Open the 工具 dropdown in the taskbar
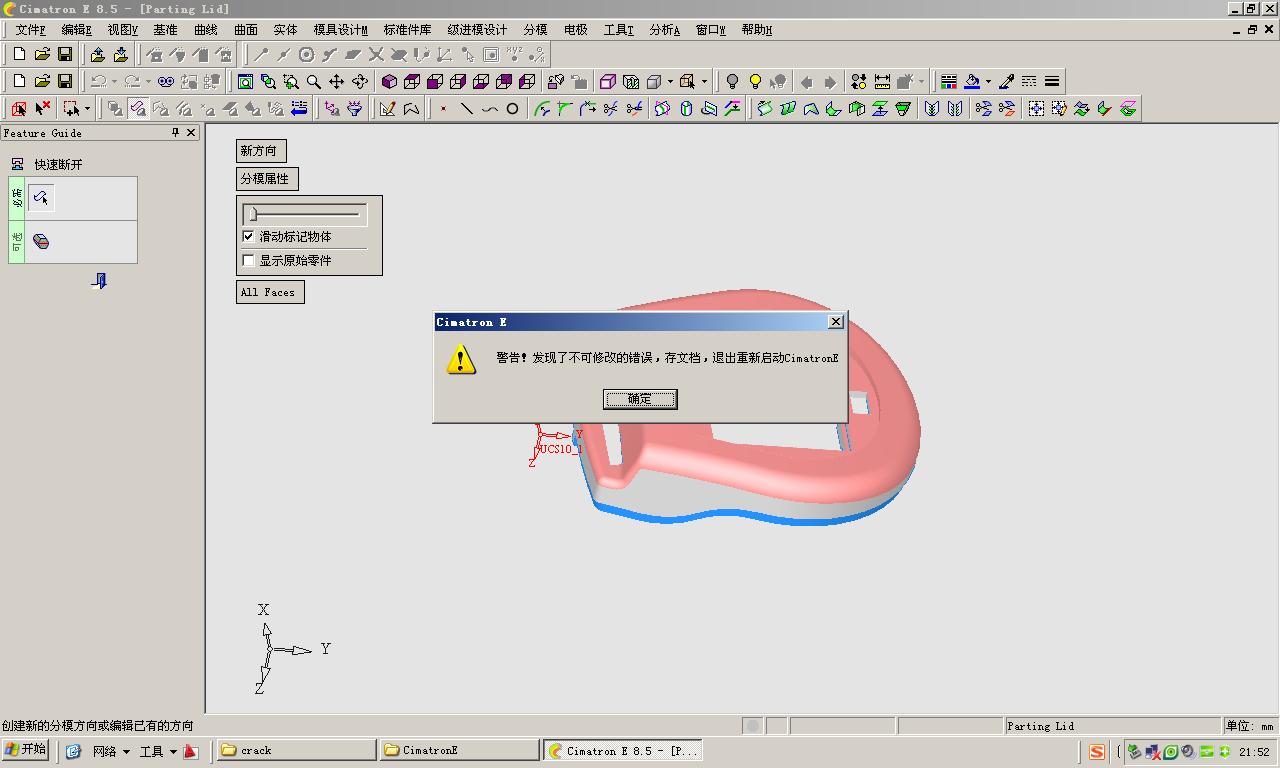Screen dimensions: 1280x768 tap(158, 751)
